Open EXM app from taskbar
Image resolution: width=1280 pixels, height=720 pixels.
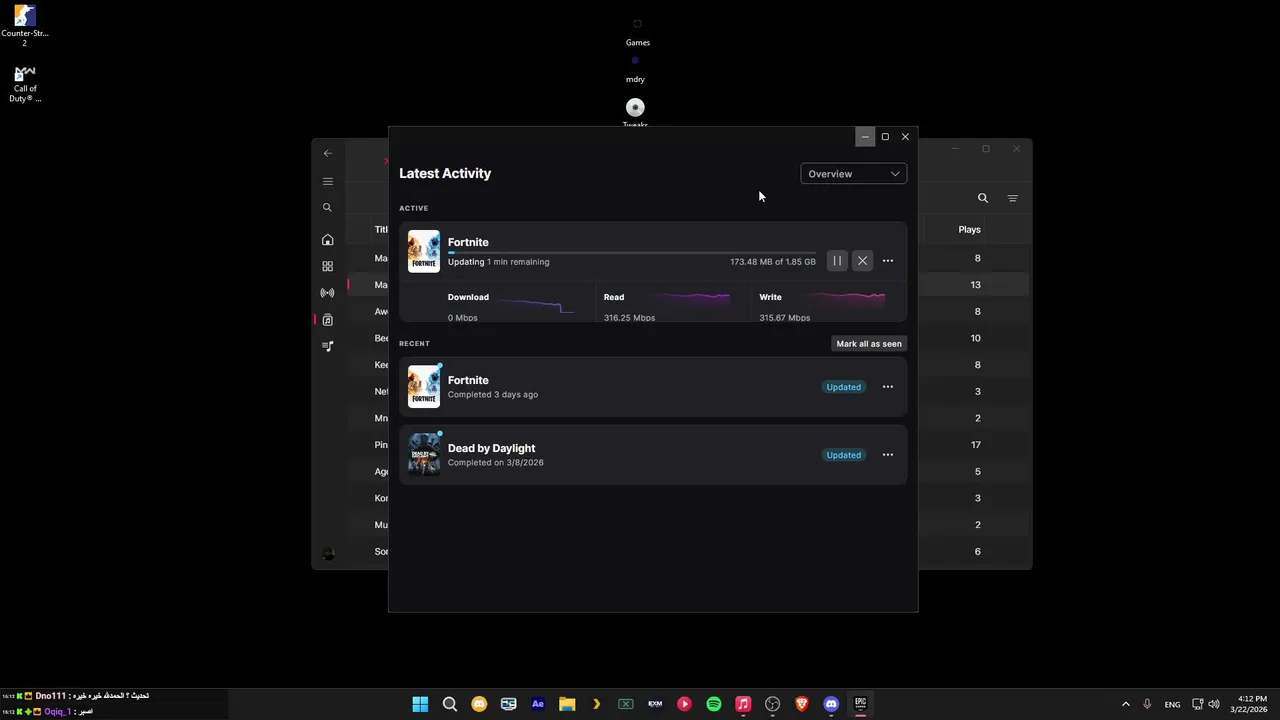[655, 704]
